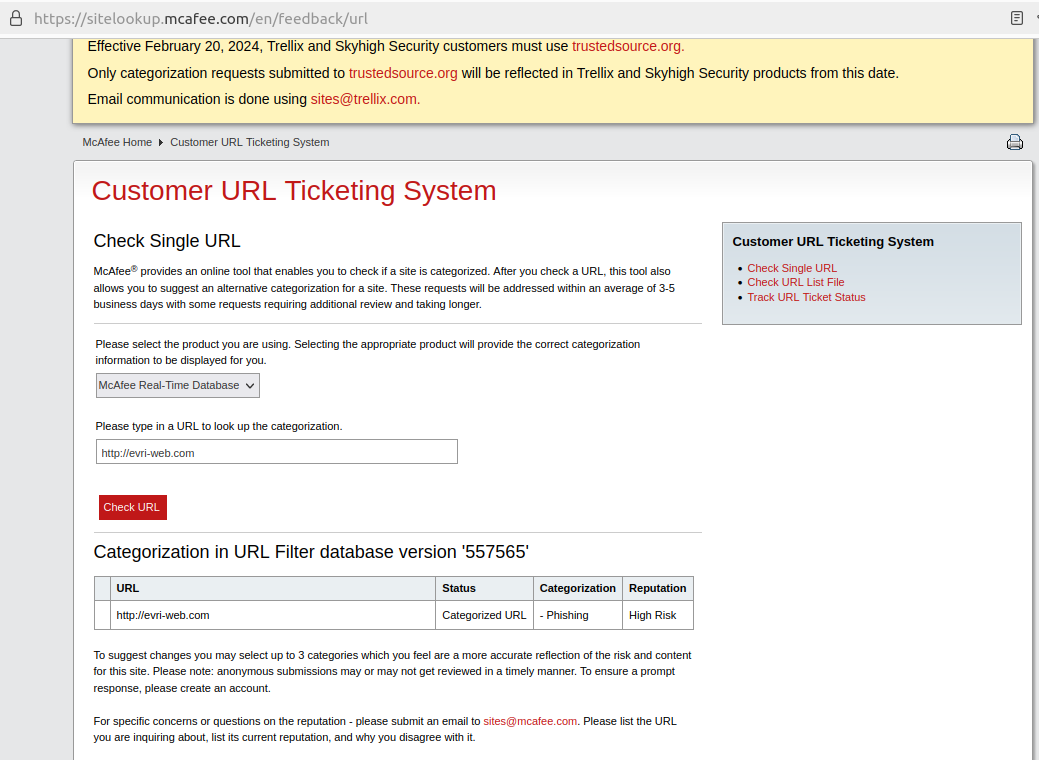
Task: Click the Check Single URL section heading
Action: pyautogui.click(x=167, y=241)
